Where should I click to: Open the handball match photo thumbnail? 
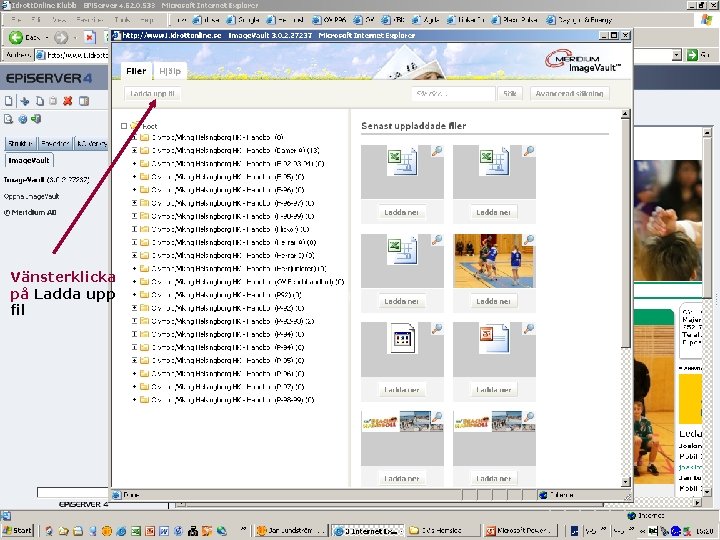point(494,261)
